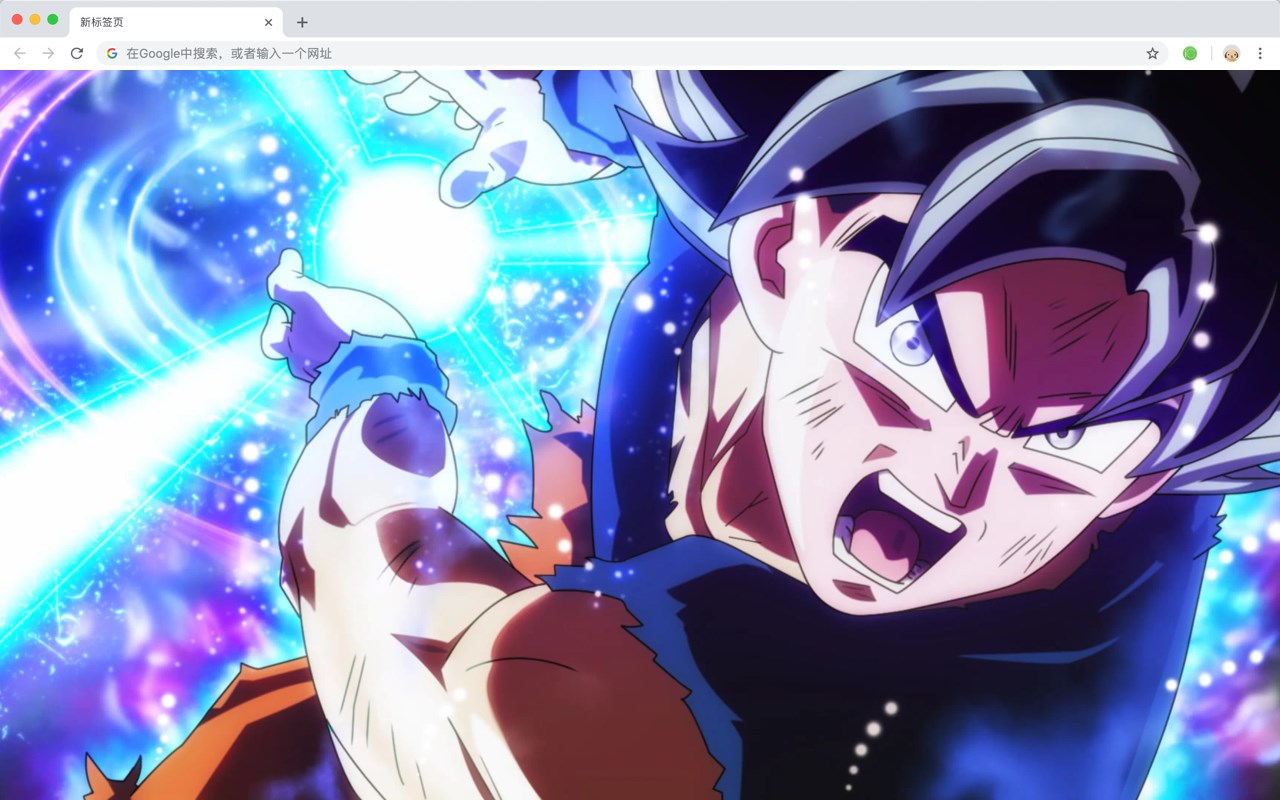Open a new tab with plus button
The width and height of the screenshot is (1280, 800).
[302, 22]
